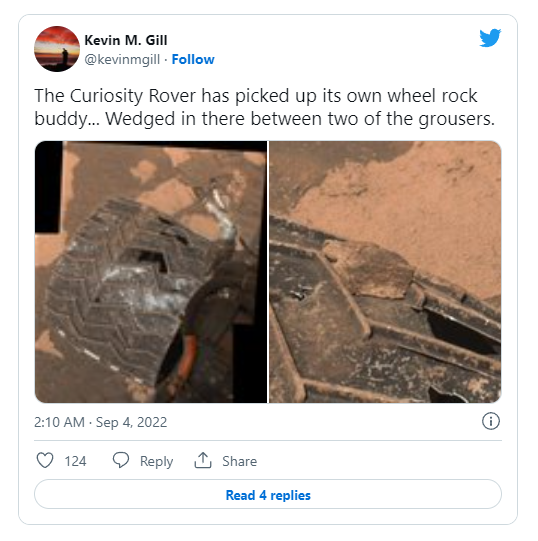Open the tweet info circle icon
Viewport: 538px width, 541px height.
(x=491, y=421)
